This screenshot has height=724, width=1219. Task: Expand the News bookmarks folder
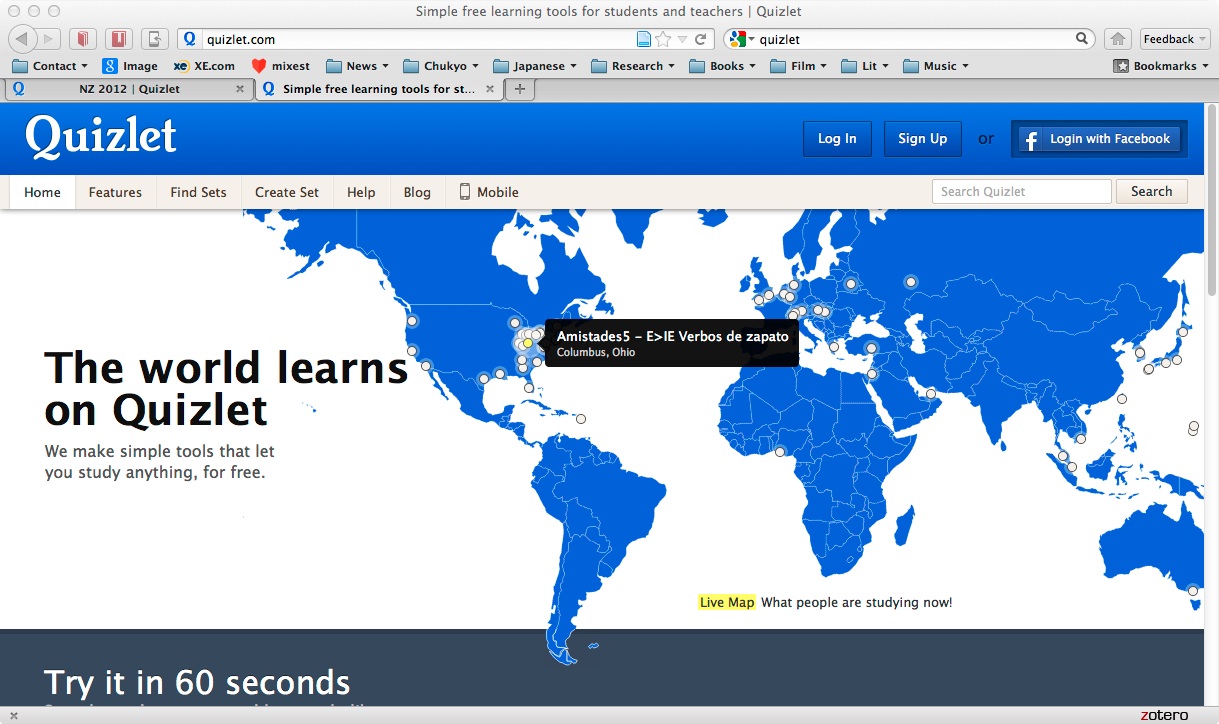click(358, 66)
